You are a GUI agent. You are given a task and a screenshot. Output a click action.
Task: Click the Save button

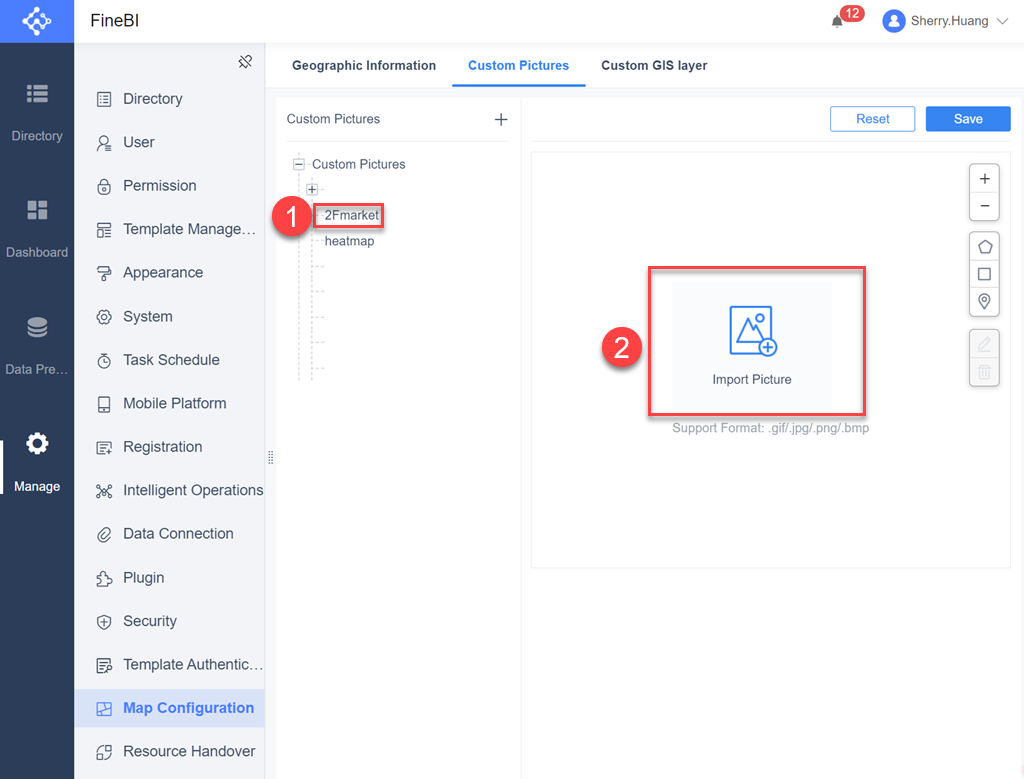point(968,119)
